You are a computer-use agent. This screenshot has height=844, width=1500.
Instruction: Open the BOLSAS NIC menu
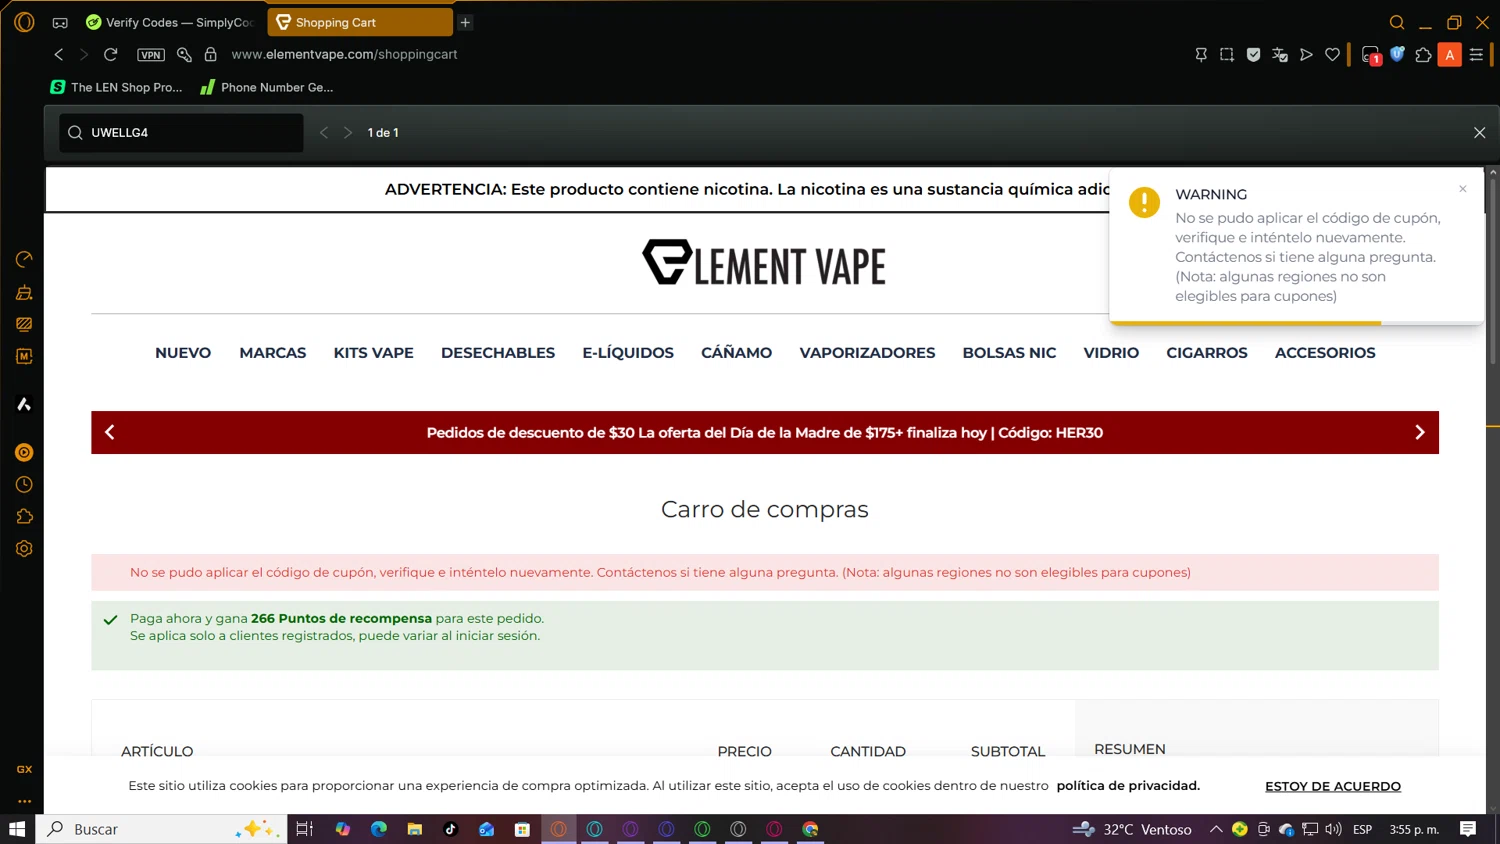[x=1009, y=353]
